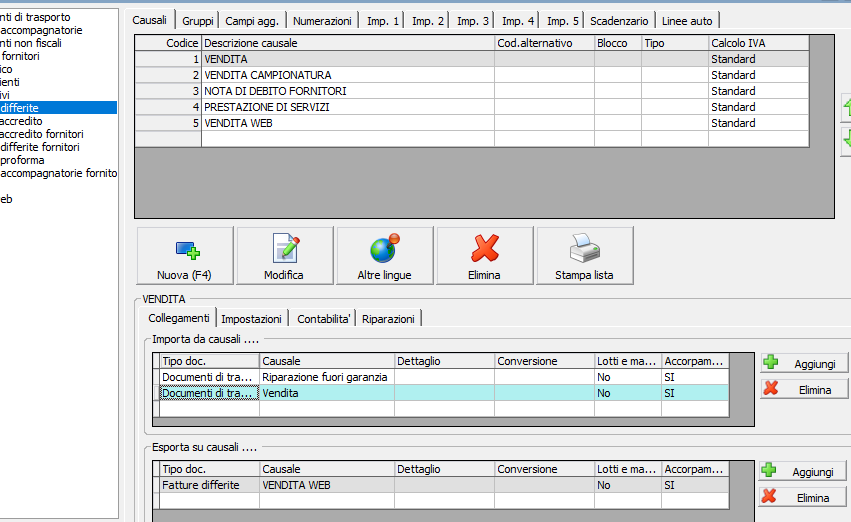Click green up arrow beside causali grid

point(847,107)
